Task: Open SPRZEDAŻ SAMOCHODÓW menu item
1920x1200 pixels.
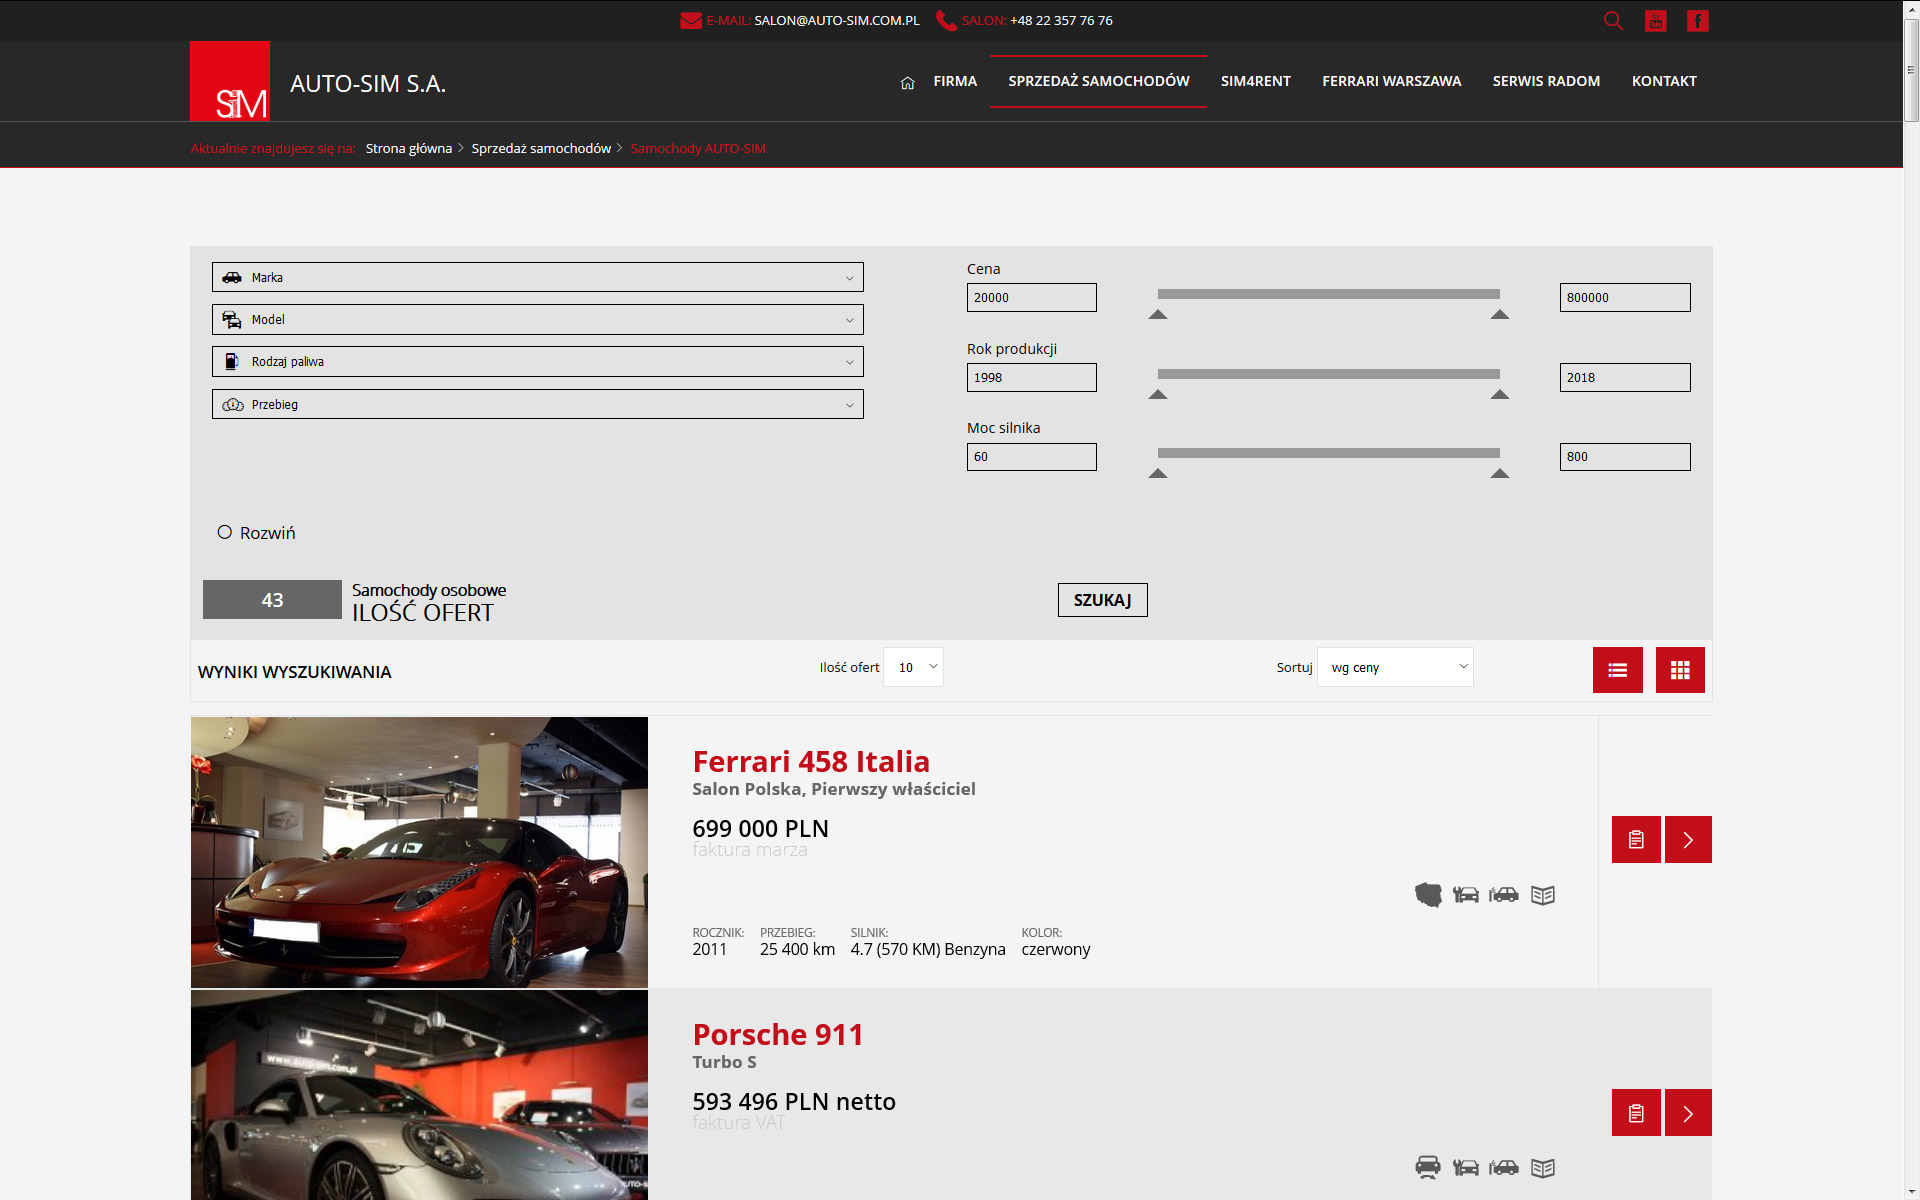Action: (1099, 81)
